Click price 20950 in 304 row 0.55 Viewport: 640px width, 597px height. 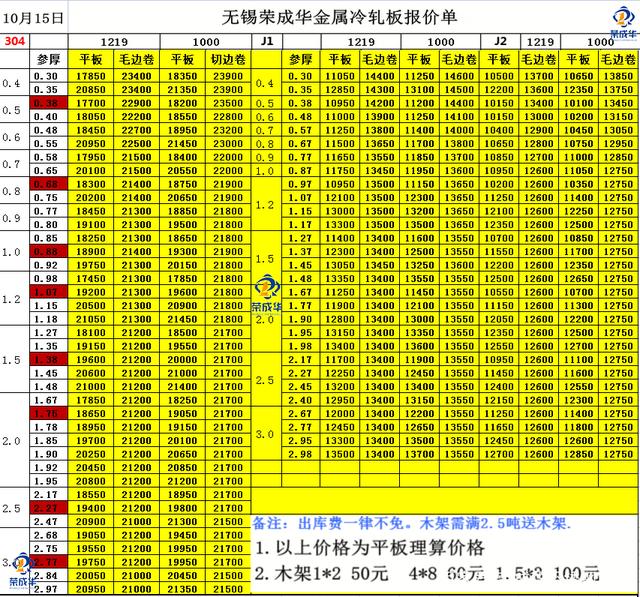tap(91, 144)
